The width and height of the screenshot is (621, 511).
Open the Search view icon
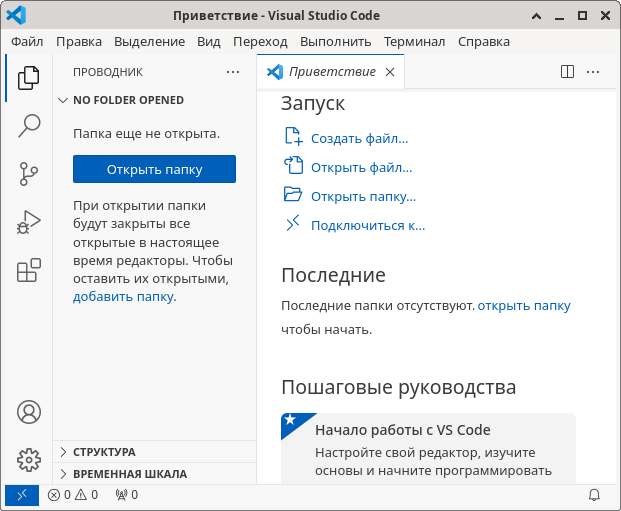point(28,125)
